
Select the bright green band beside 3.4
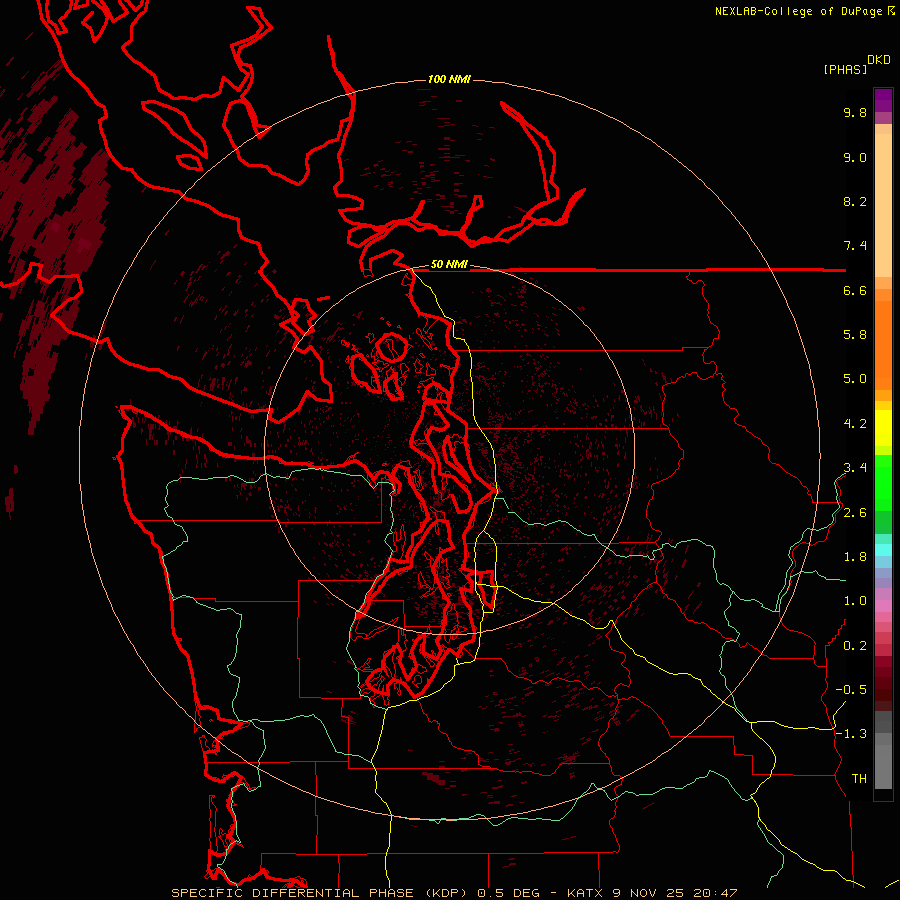click(883, 483)
